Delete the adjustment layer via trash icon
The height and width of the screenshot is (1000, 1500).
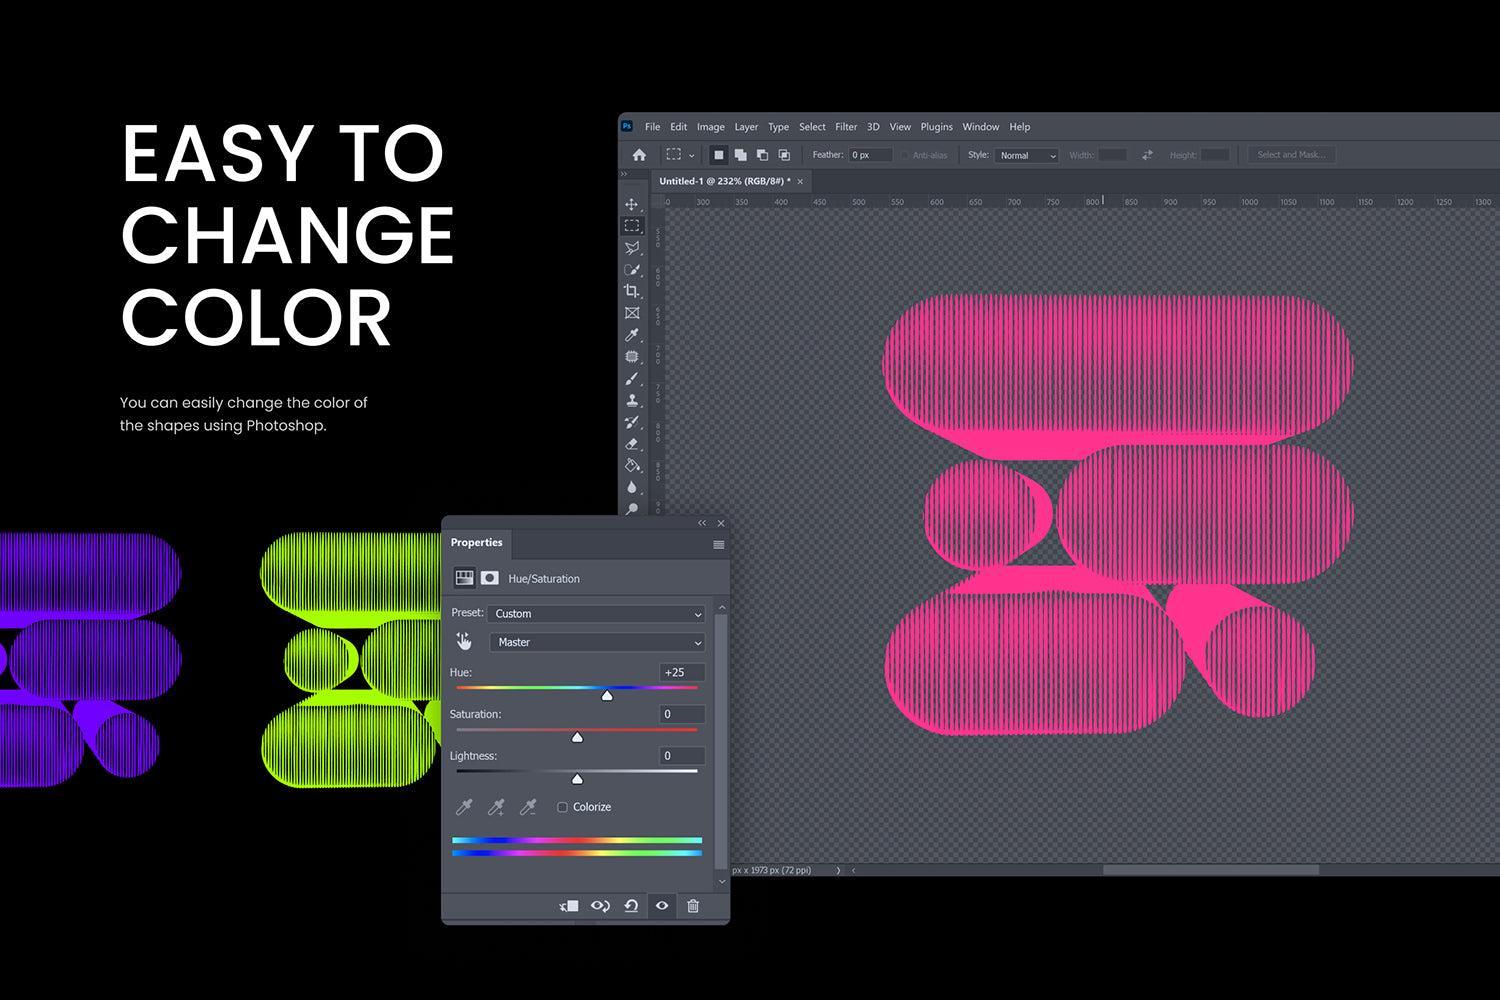click(x=695, y=906)
